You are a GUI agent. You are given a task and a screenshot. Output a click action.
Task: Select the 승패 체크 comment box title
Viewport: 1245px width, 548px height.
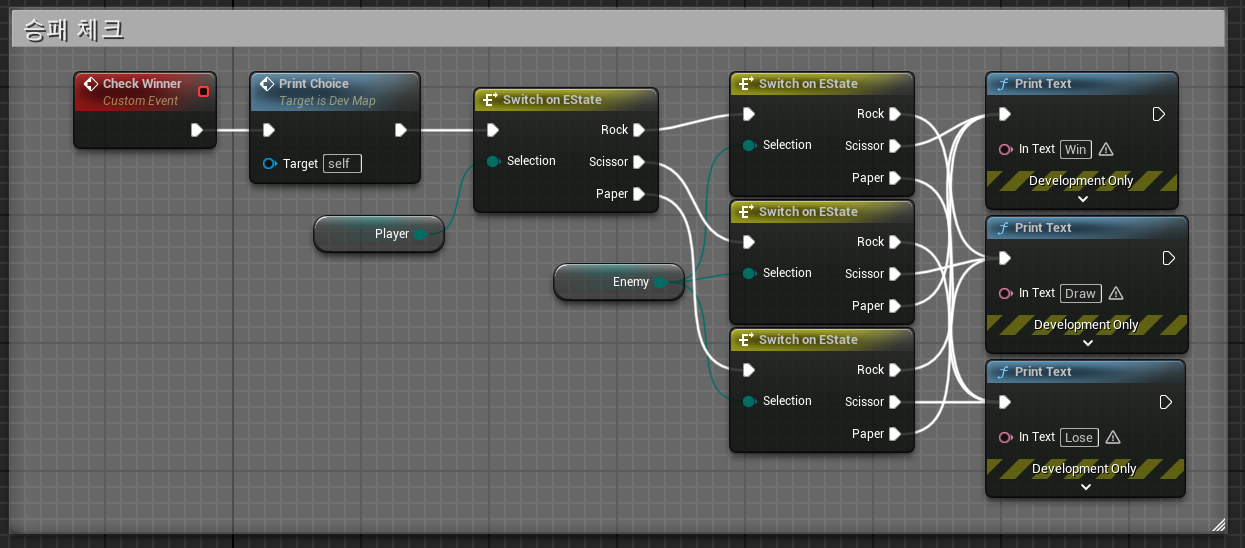(73, 29)
